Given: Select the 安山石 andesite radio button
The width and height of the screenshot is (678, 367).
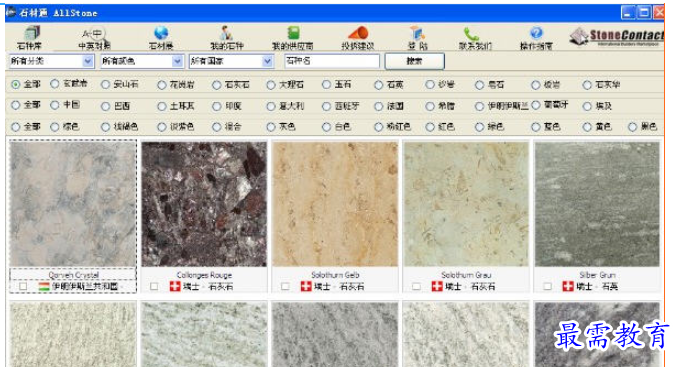Looking at the screenshot, I should [106, 85].
